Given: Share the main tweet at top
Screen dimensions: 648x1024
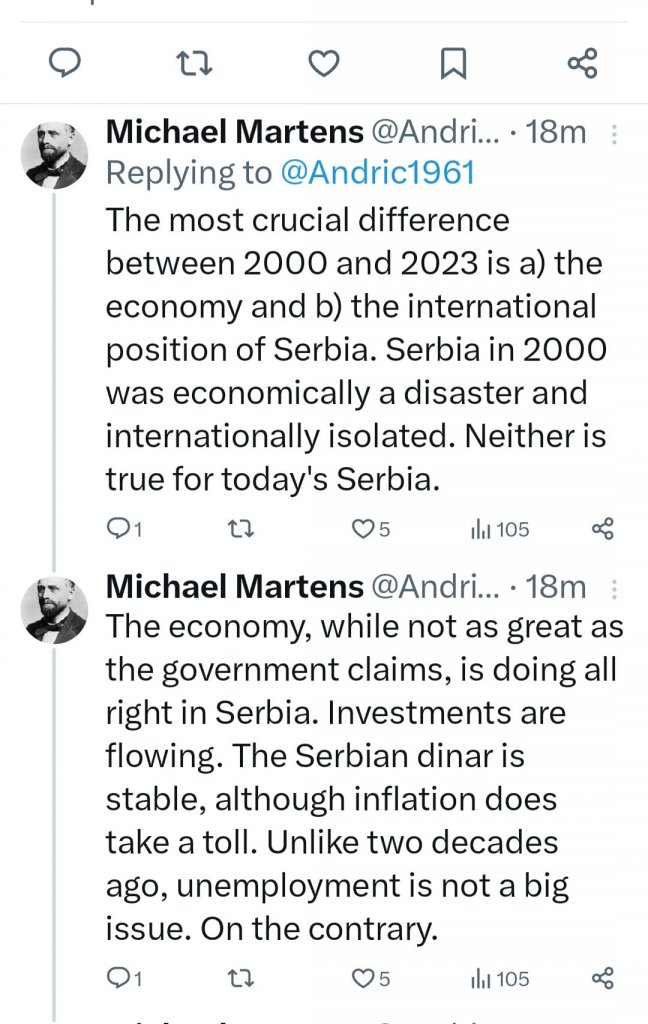Looking at the screenshot, I should (x=582, y=64).
